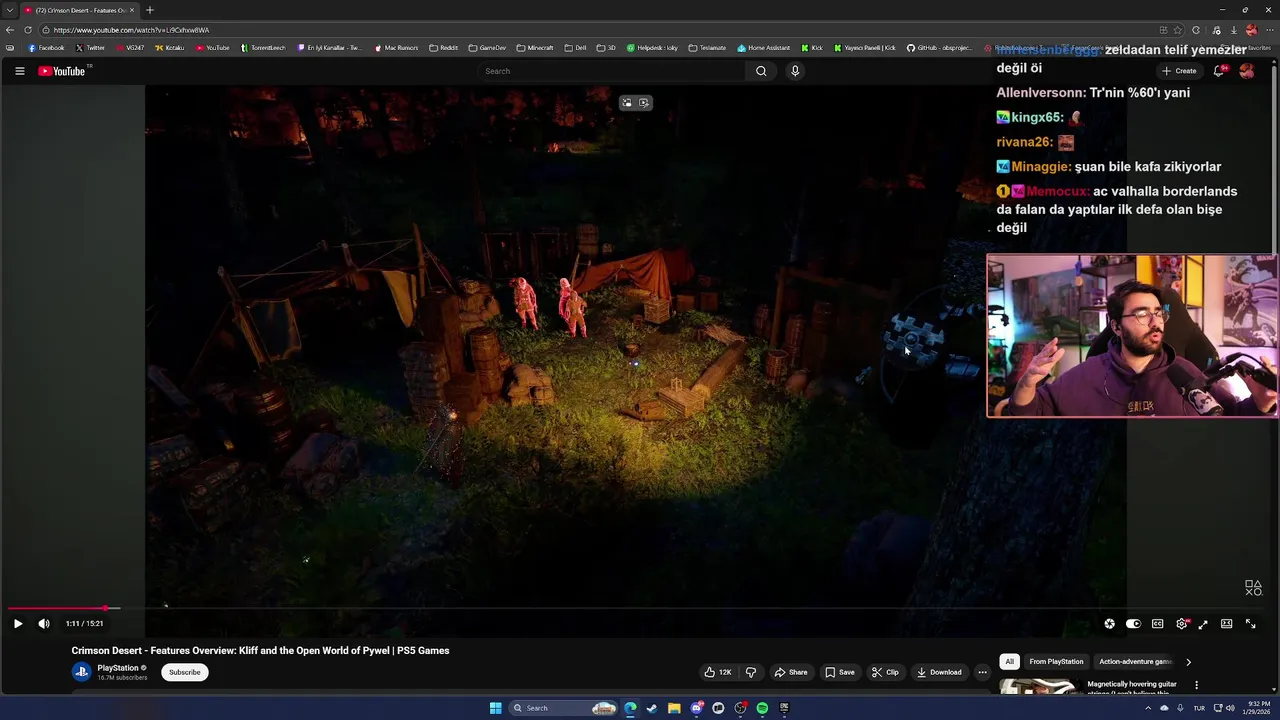This screenshot has height=720, width=1280.
Task: Open the Home Assistant bookmark
Action: coord(763,48)
